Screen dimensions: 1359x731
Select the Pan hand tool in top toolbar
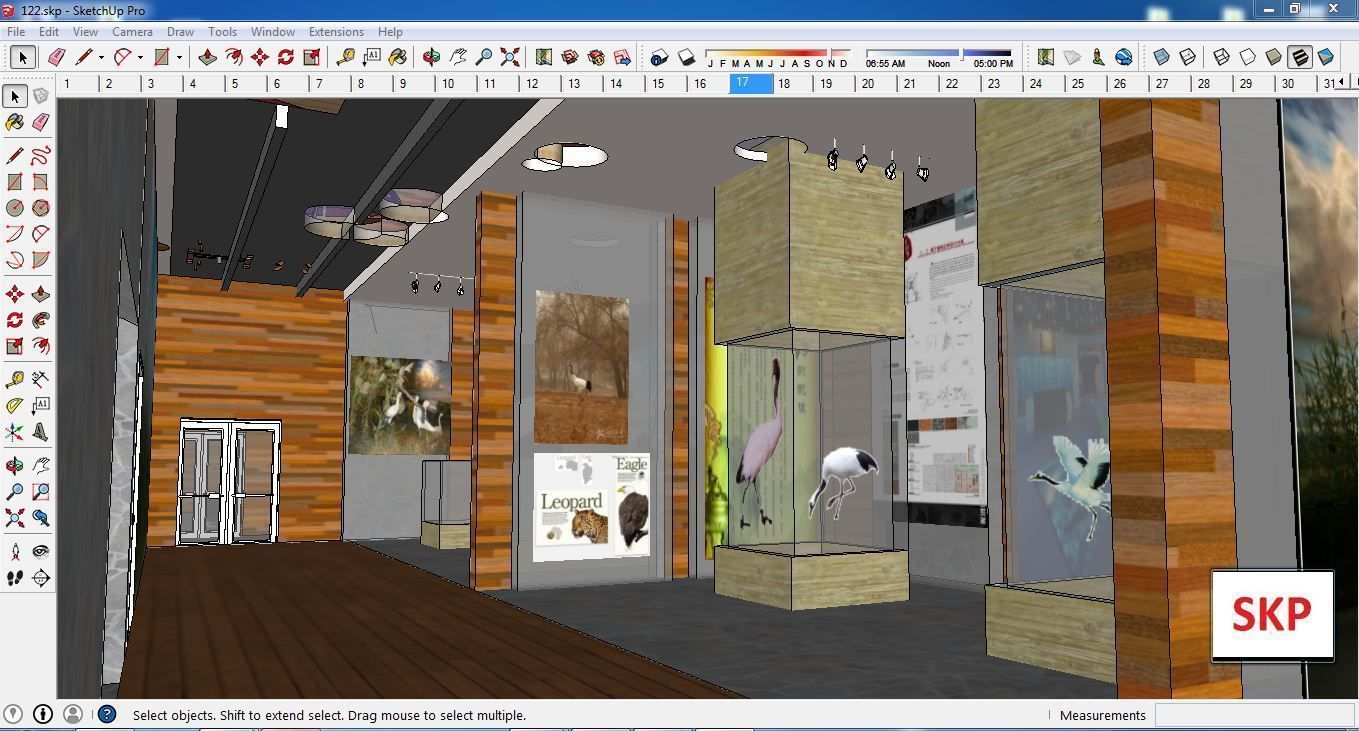click(x=458, y=57)
